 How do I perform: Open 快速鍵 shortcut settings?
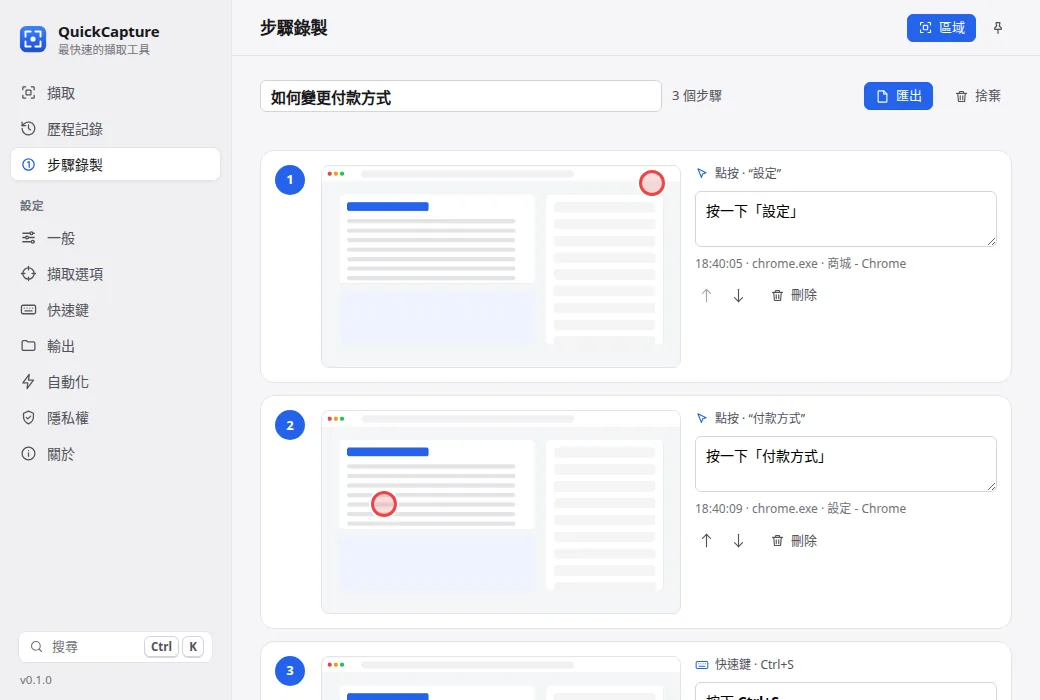115,310
